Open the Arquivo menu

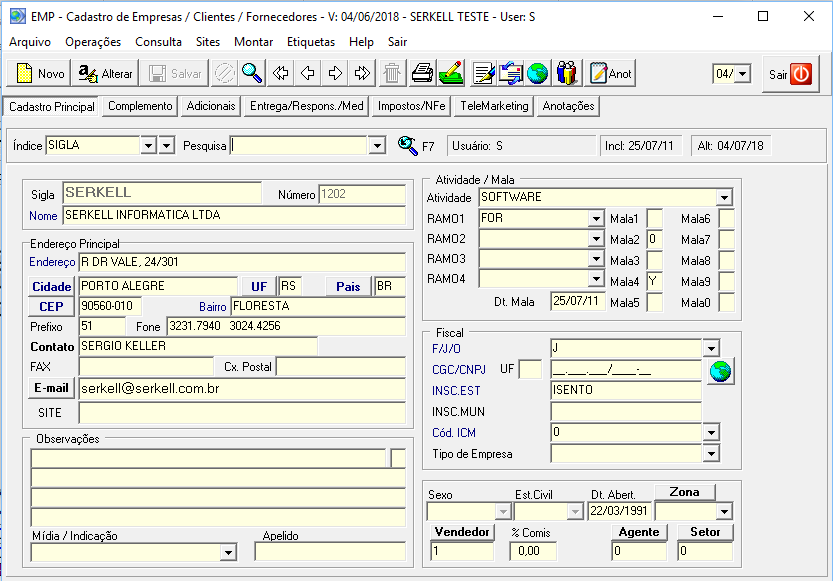coord(30,42)
